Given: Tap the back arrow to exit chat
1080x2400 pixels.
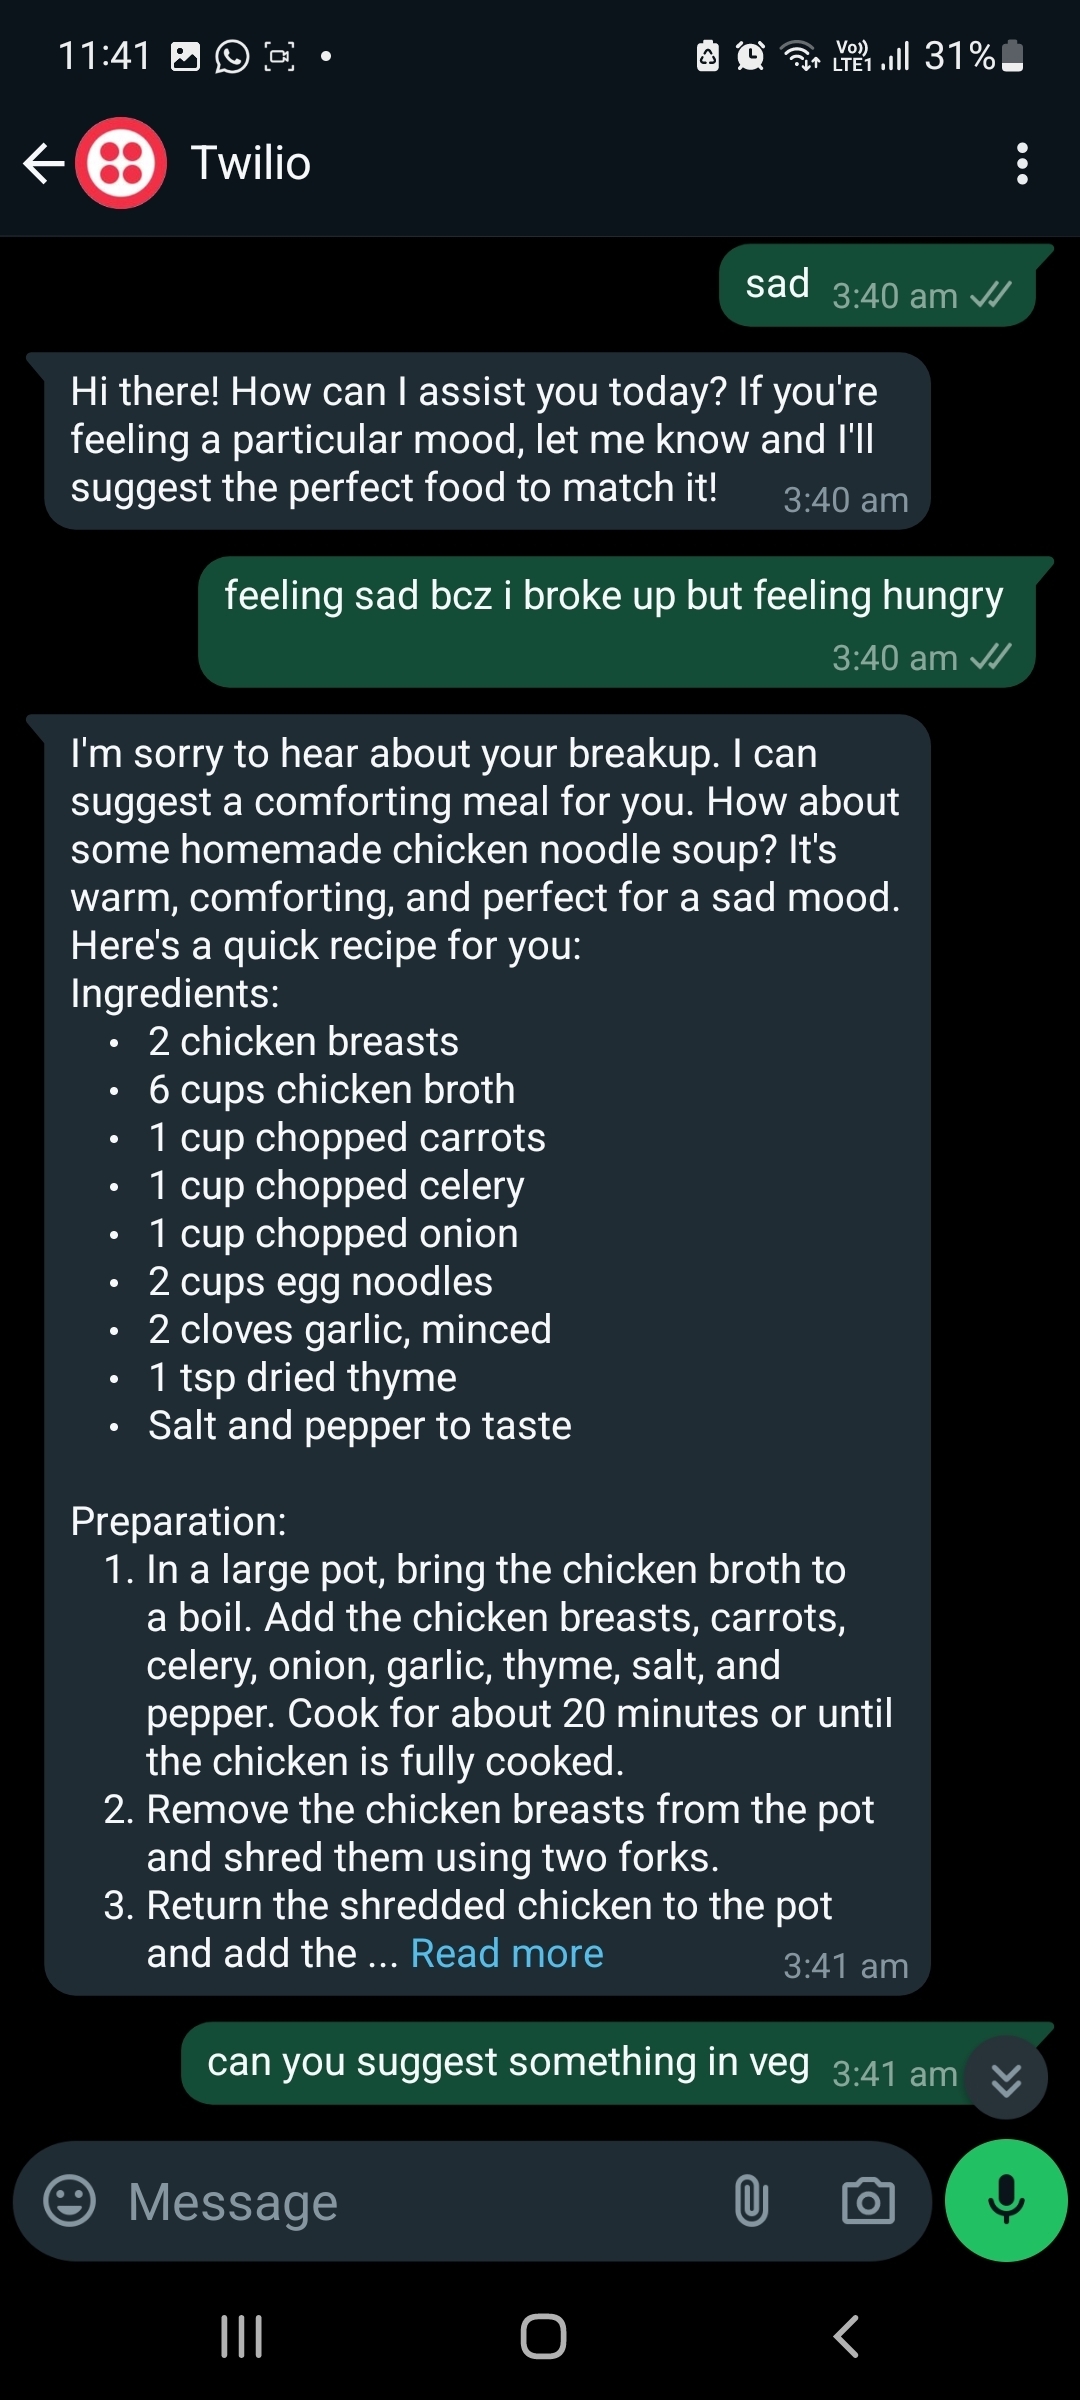Looking at the screenshot, I should [43, 163].
